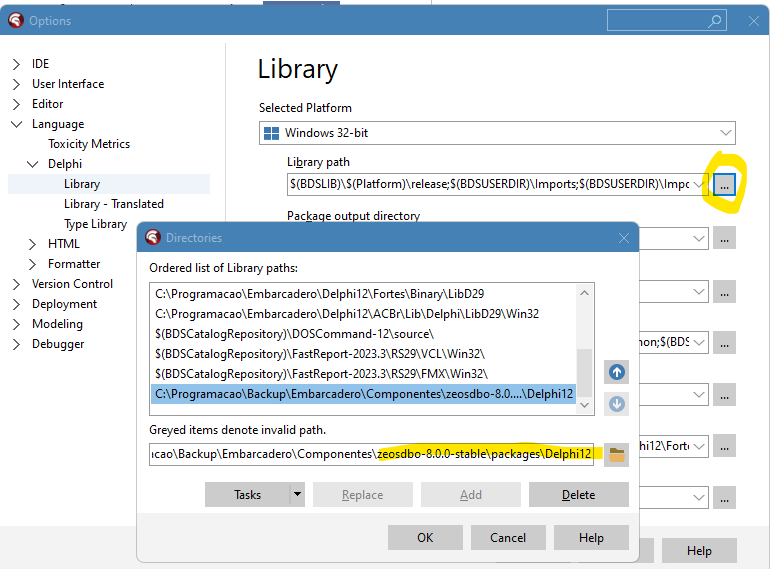Screen dimensions: 770x569
Task: Move selected library path down
Action: point(617,404)
